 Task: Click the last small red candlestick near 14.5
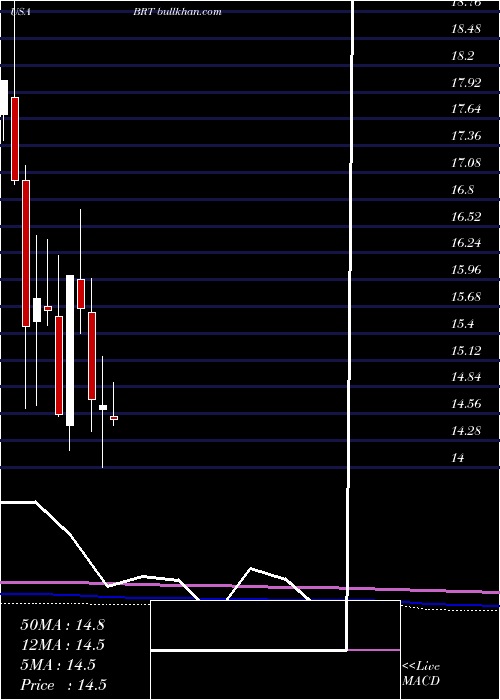(x=114, y=418)
